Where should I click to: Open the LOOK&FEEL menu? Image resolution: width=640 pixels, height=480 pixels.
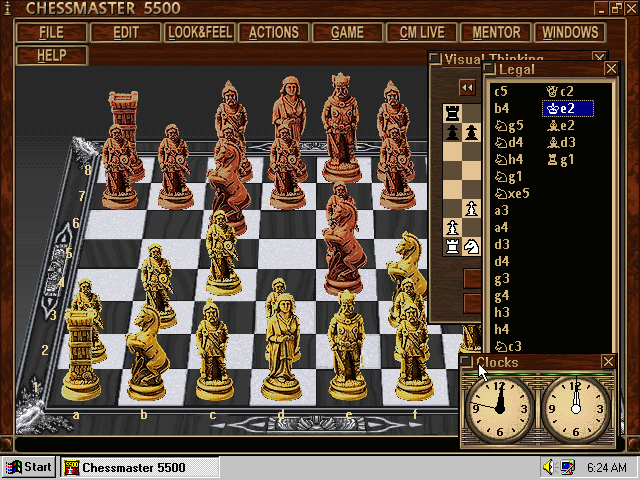tap(200, 32)
